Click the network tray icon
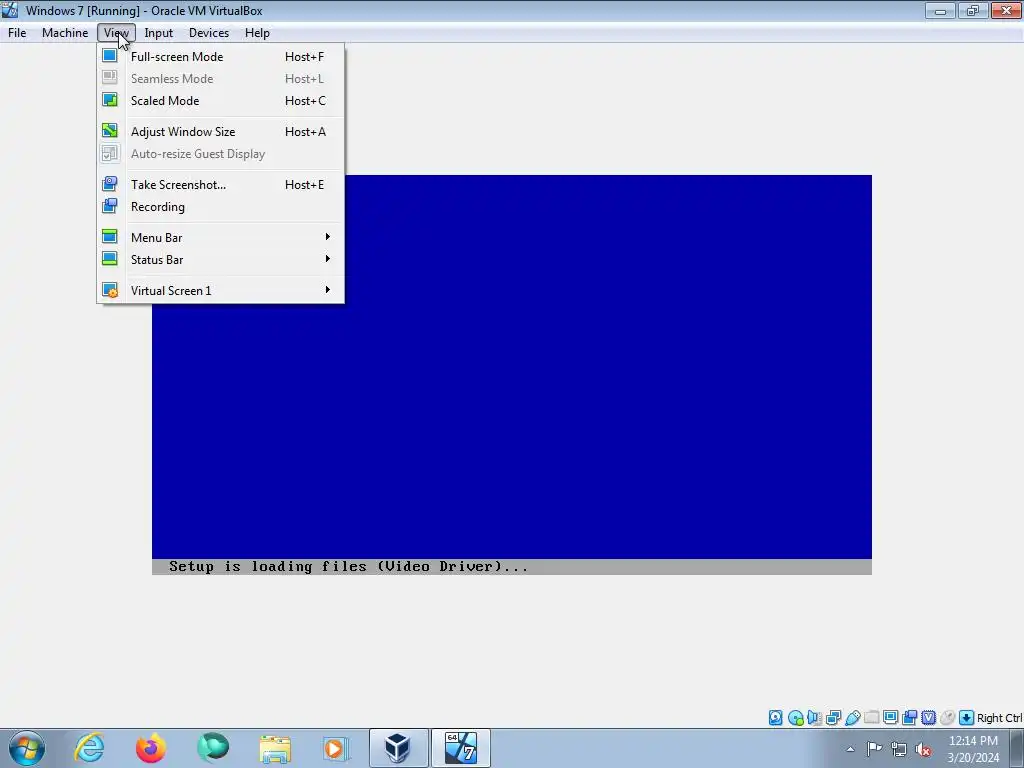1024x768 pixels. [899, 749]
